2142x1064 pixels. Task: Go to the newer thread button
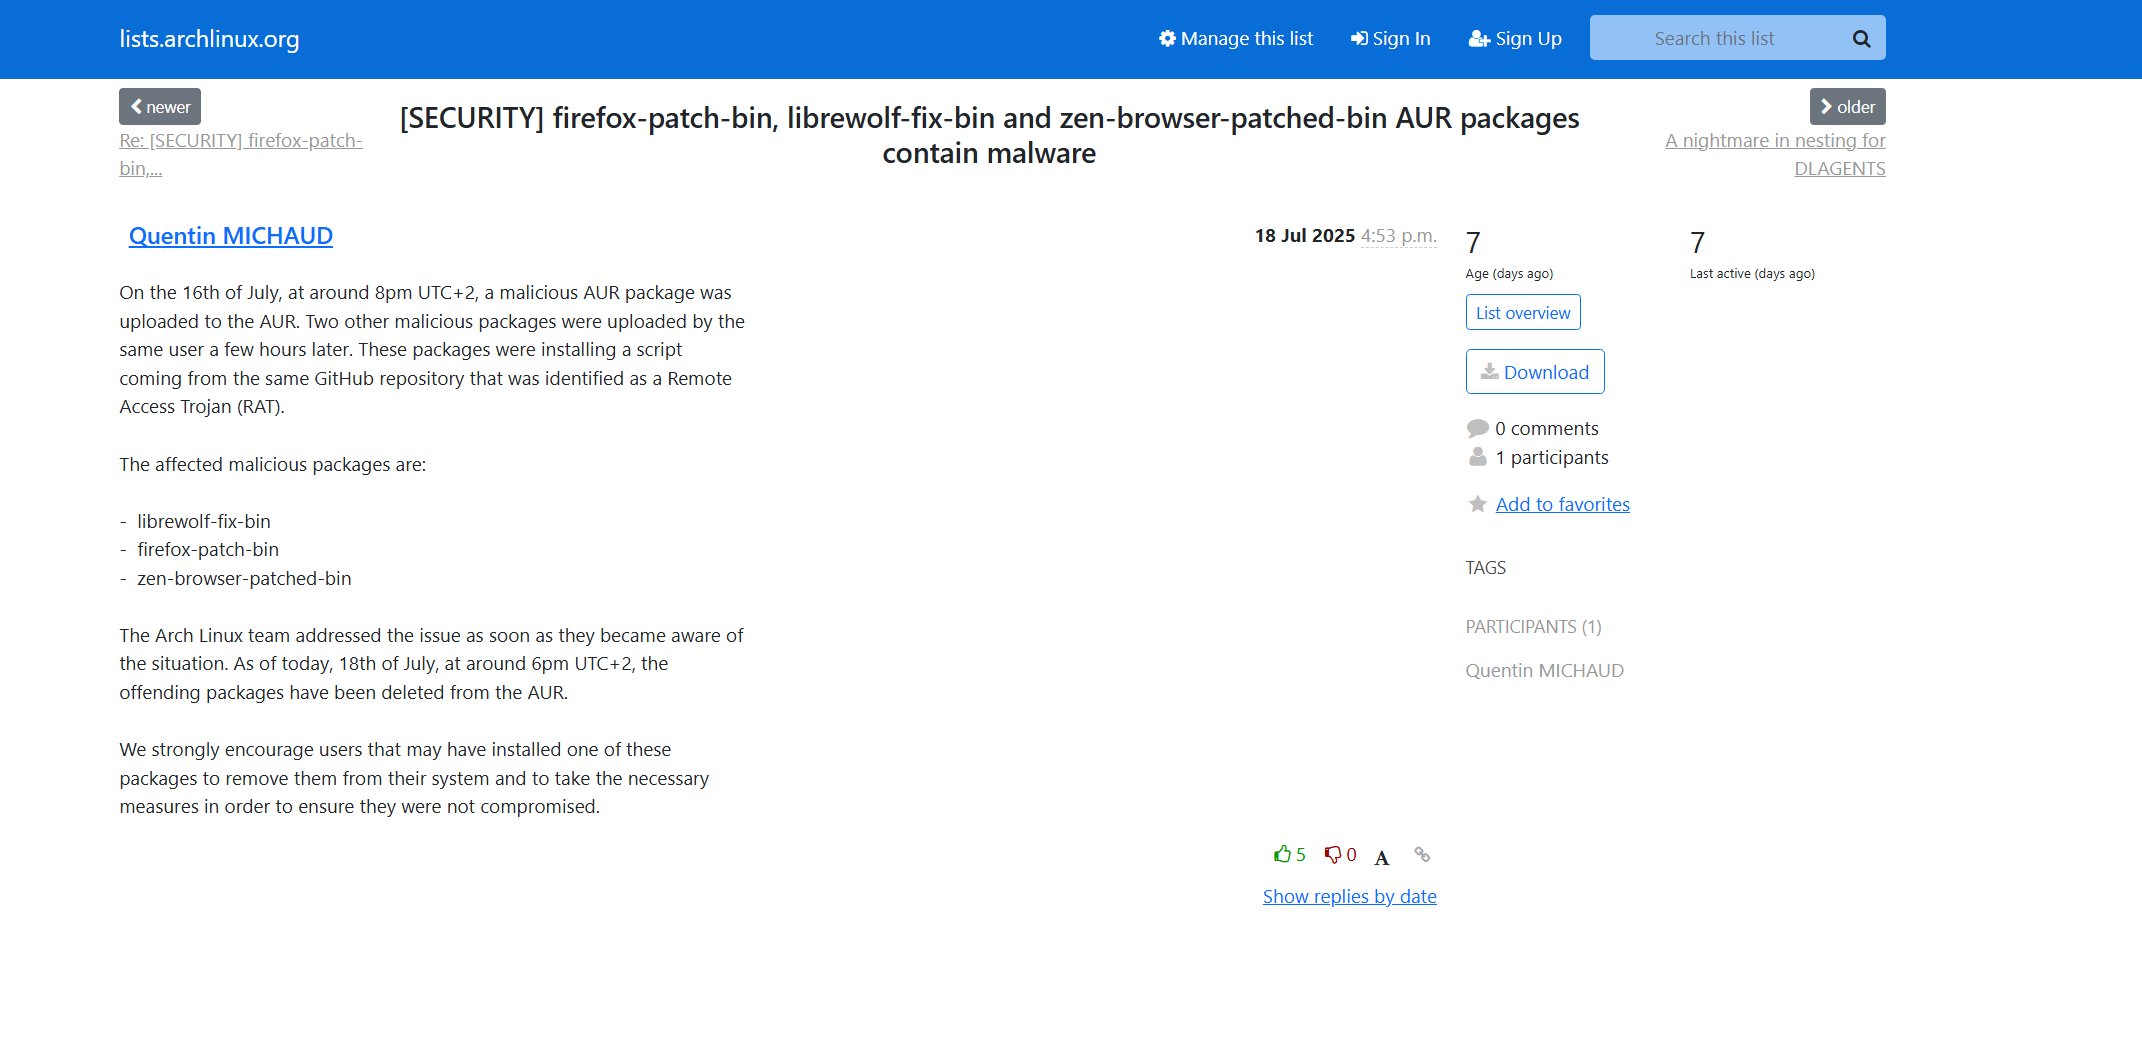(x=160, y=107)
